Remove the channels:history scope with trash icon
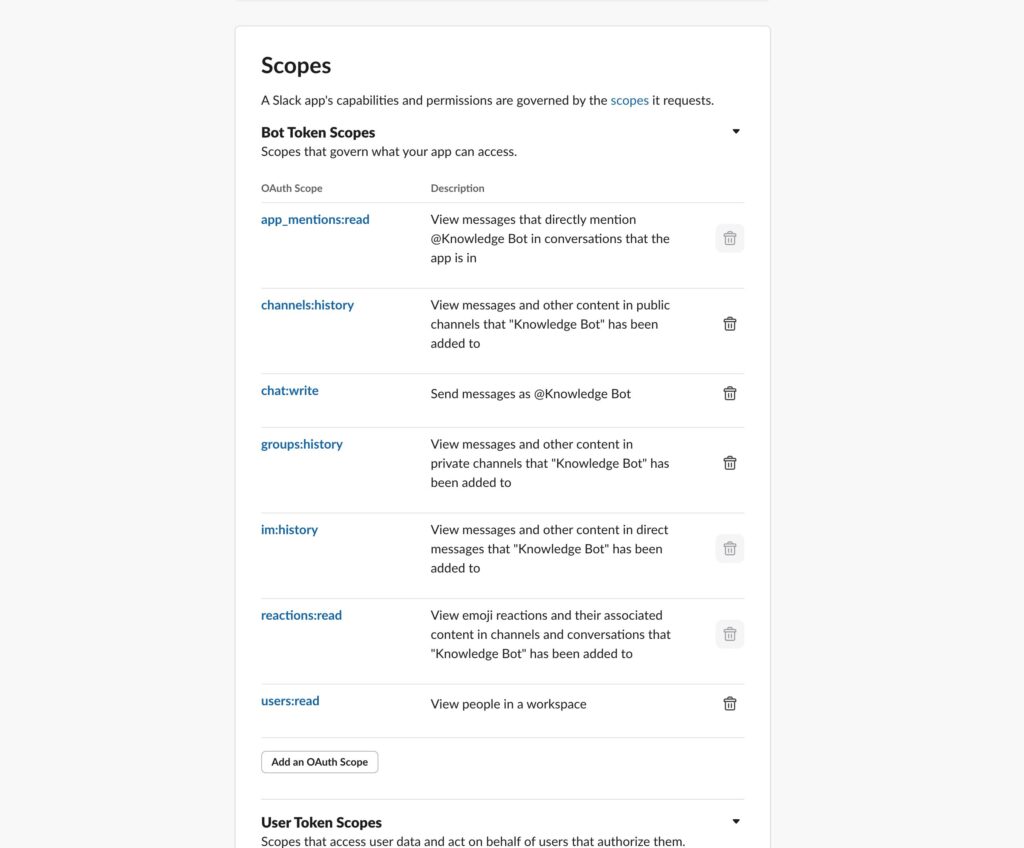Screen dimensions: 1024x848 [x=730, y=324]
